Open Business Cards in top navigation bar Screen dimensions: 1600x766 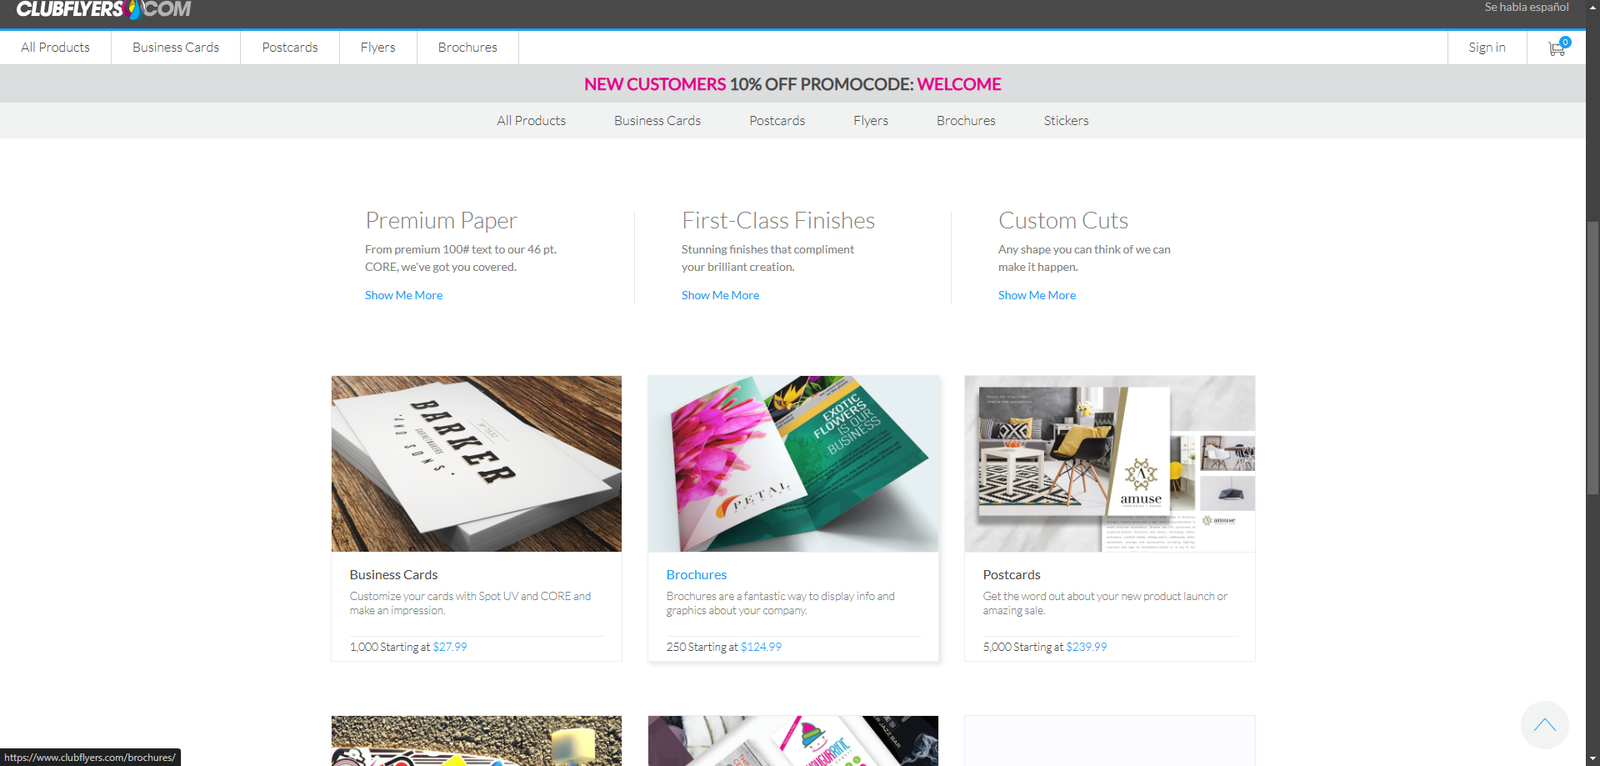tap(175, 48)
